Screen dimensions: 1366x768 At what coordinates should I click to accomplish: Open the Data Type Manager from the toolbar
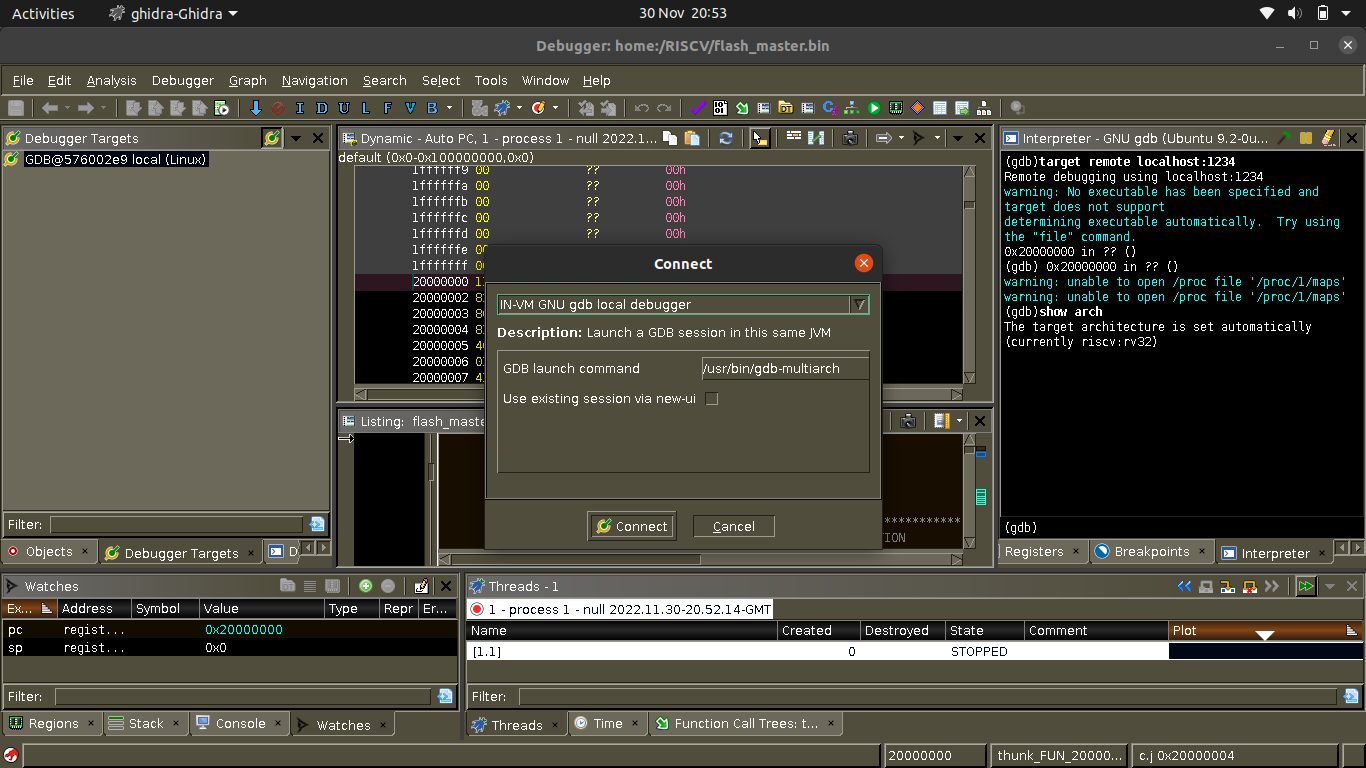pyautogui.click(x=785, y=108)
